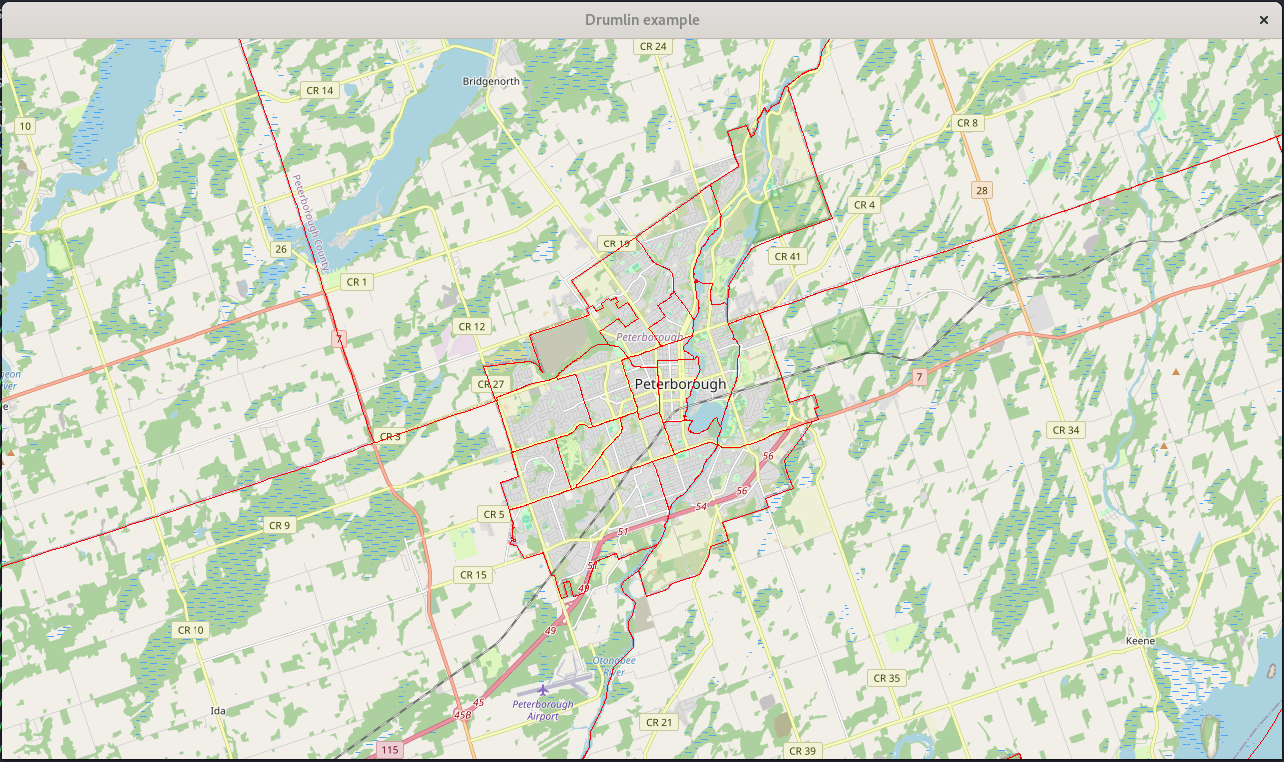Screen dimensions: 1284x762
Task: Click the orange route 28 shield
Action: pyautogui.click(x=982, y=190)
